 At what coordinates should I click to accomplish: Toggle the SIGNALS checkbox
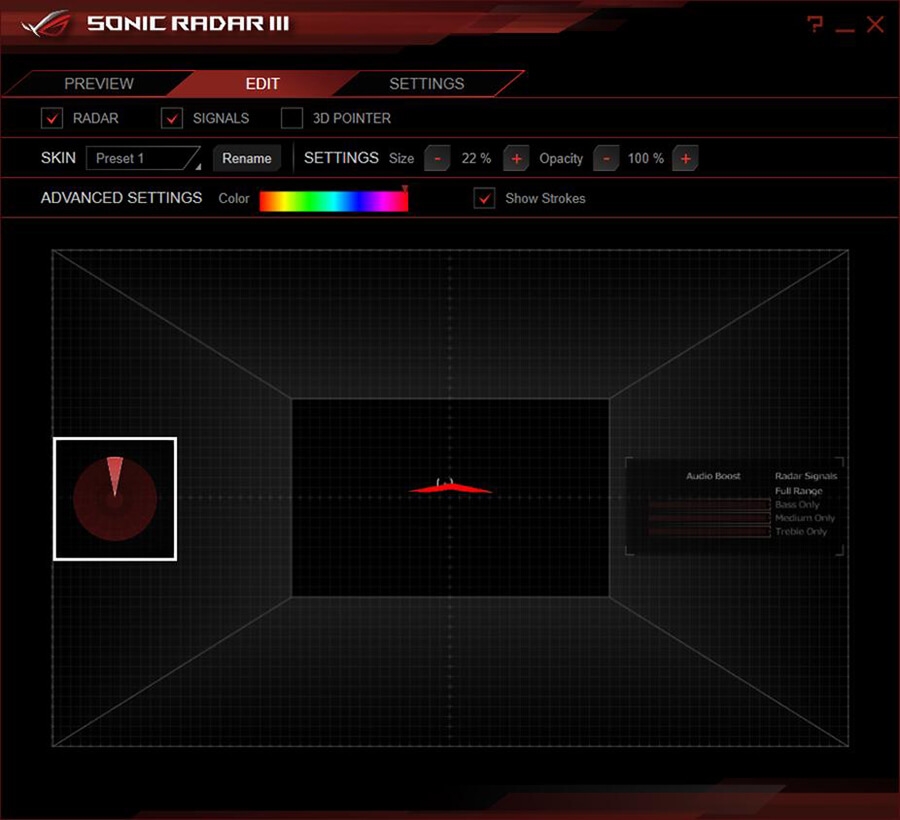coord(172,118)
